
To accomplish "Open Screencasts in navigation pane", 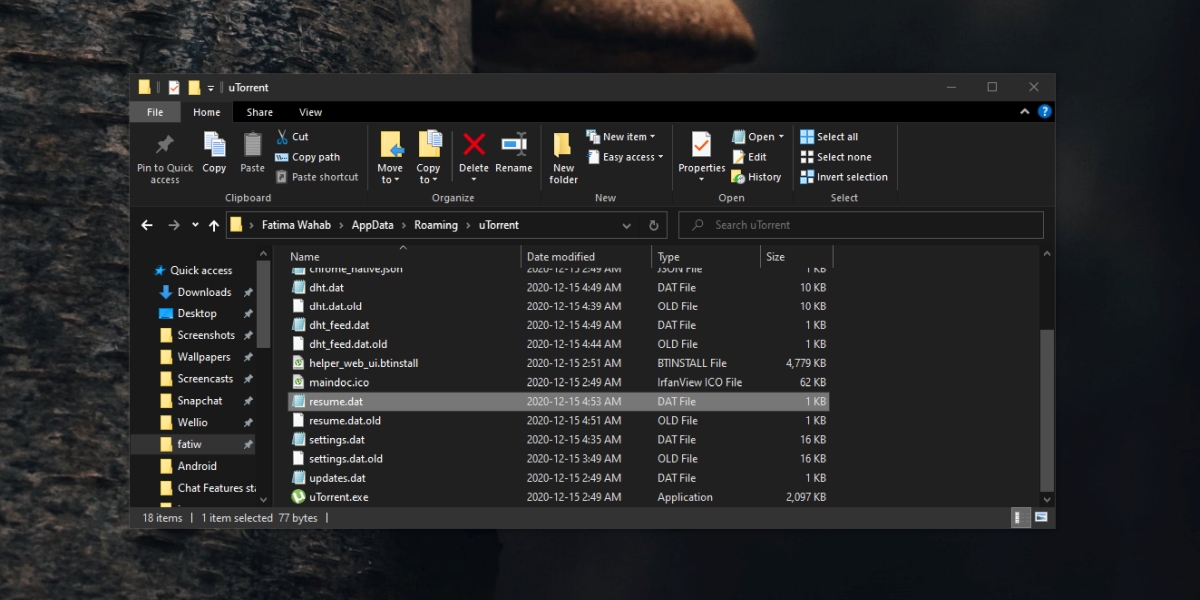I will pyautogui.click(x=205, y=379).
